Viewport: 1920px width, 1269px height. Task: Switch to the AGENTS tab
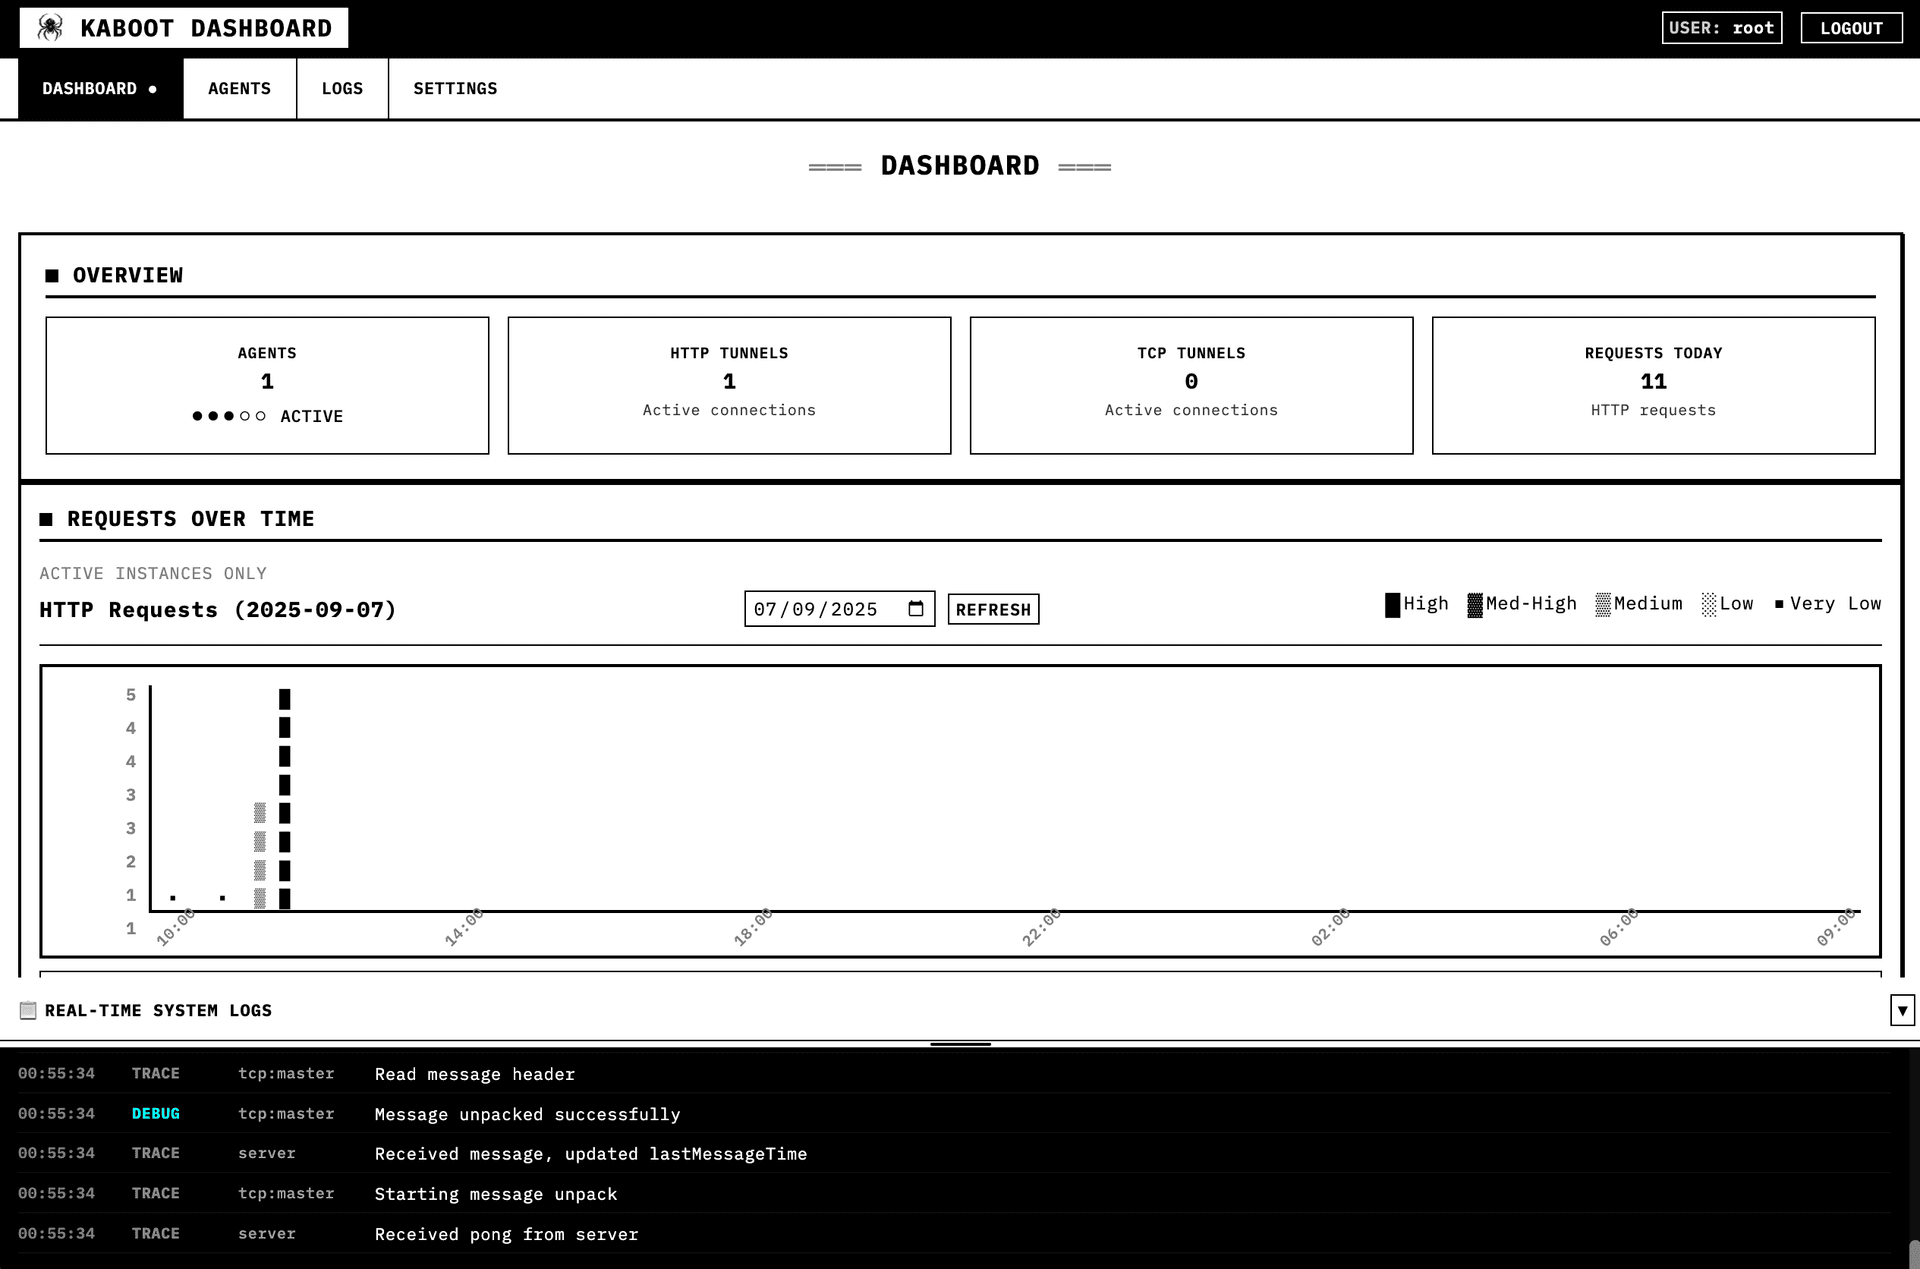click(x=239, y=88)
